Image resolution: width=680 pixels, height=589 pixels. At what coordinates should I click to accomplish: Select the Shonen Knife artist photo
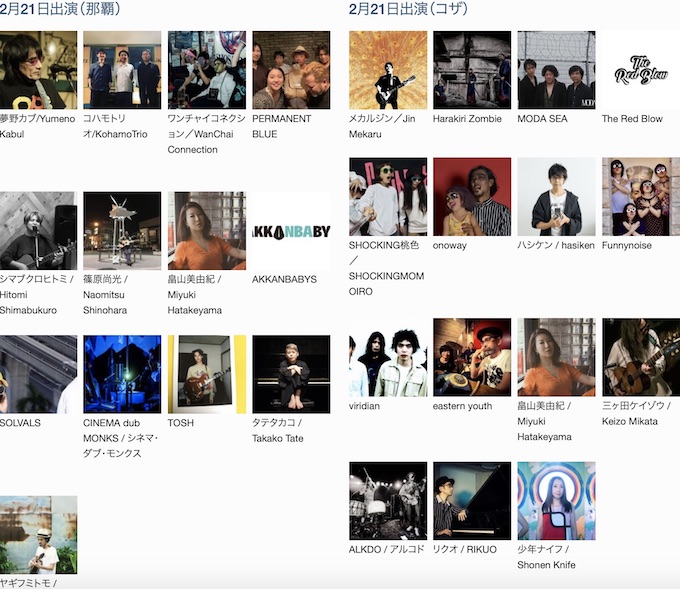tap(556, 501)
